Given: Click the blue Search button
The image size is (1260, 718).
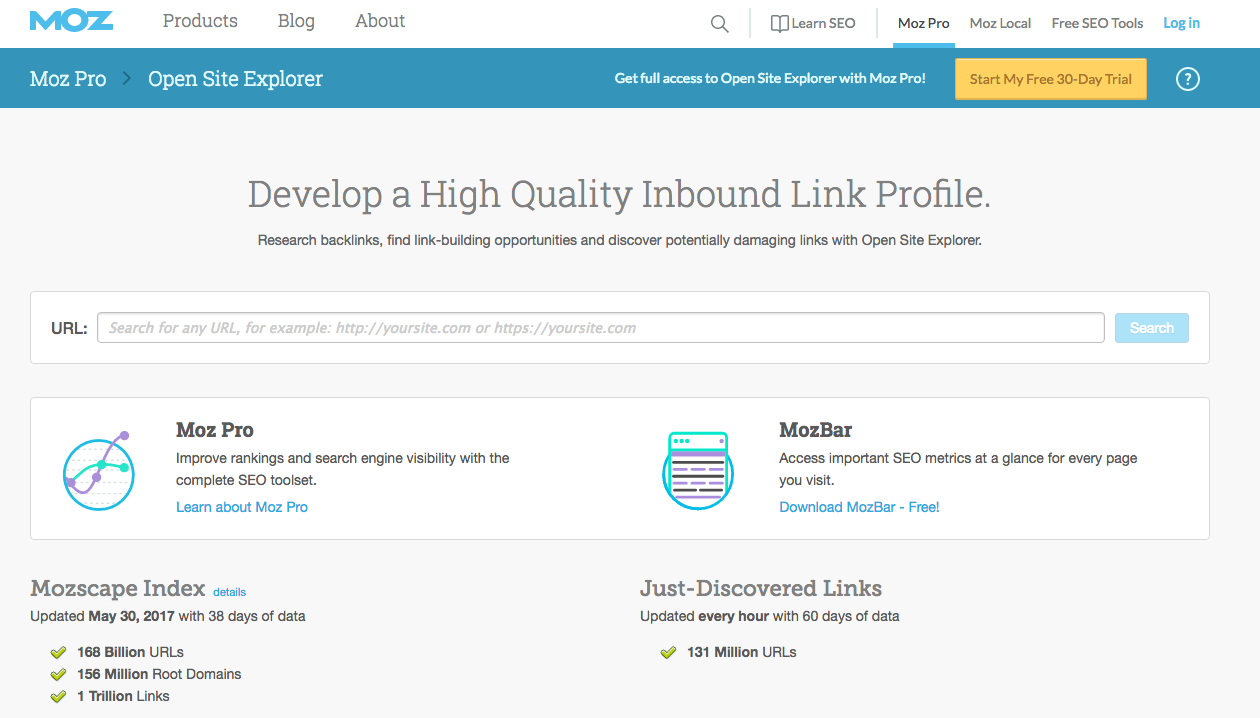Looking at the screenshot, I should (x=1152, y=328).
